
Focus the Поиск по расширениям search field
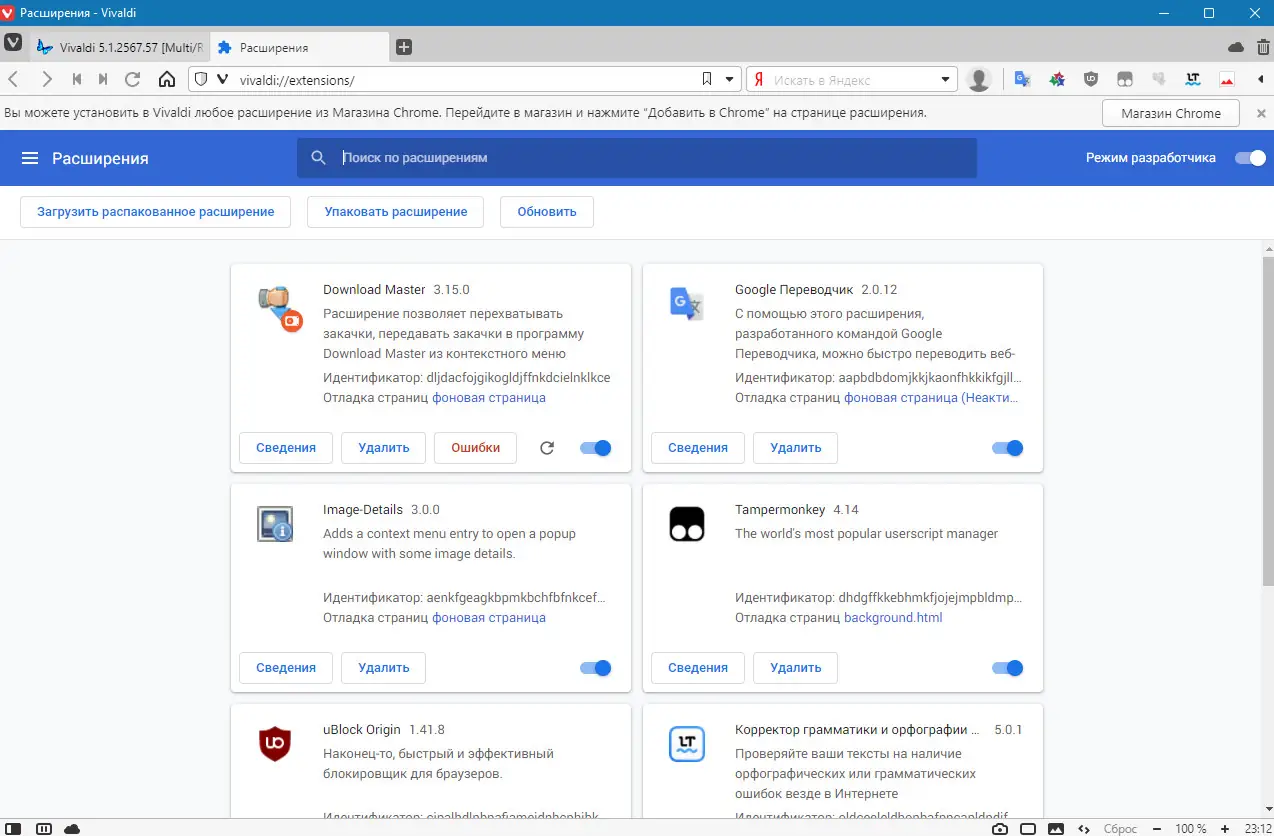(636, 158)
